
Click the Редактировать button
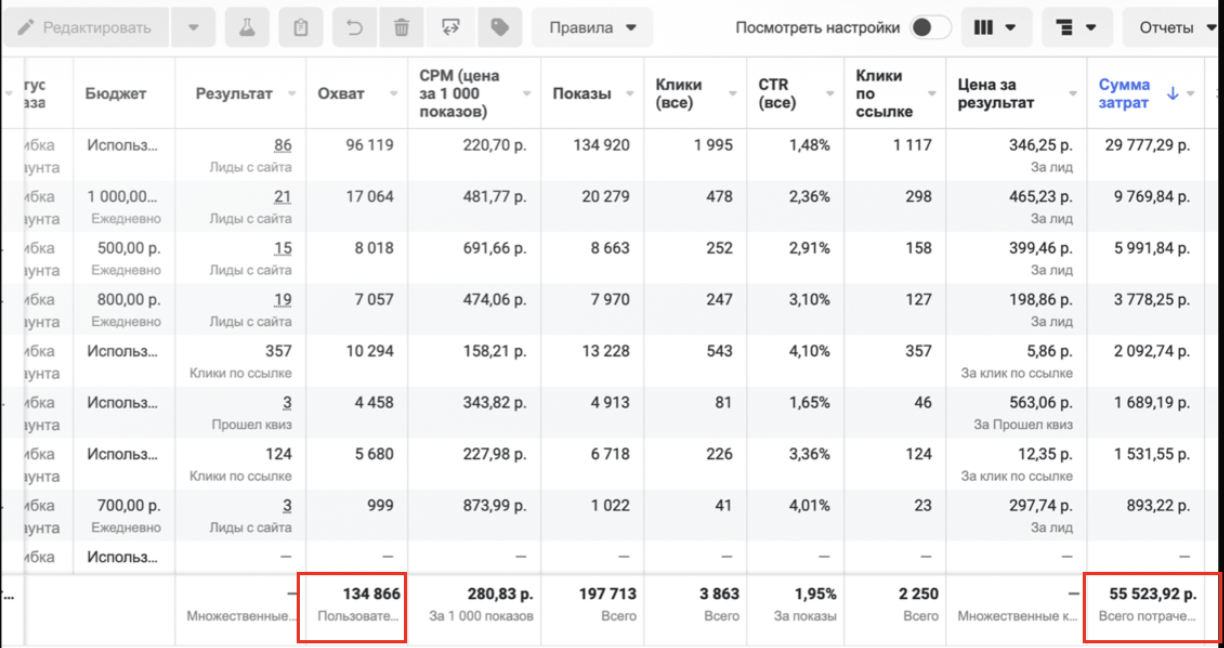point(85,28)
